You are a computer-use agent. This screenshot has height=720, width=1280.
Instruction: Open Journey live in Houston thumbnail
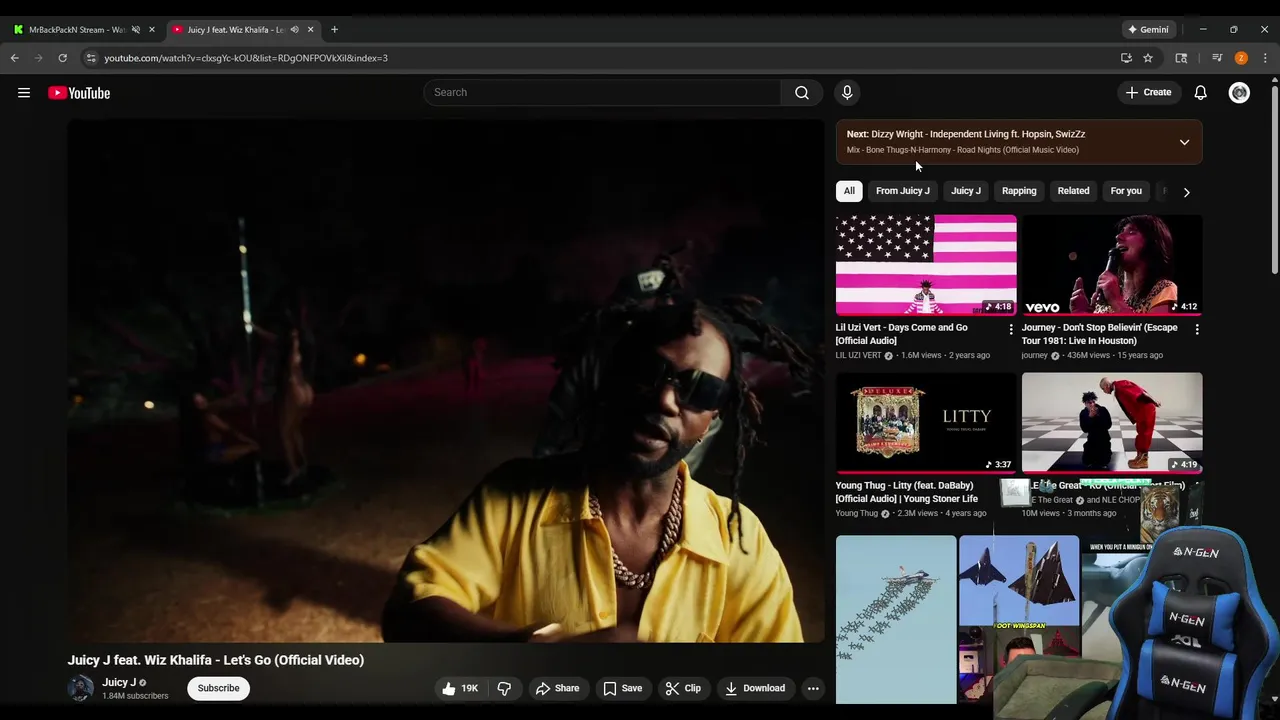coord(1112,265)
